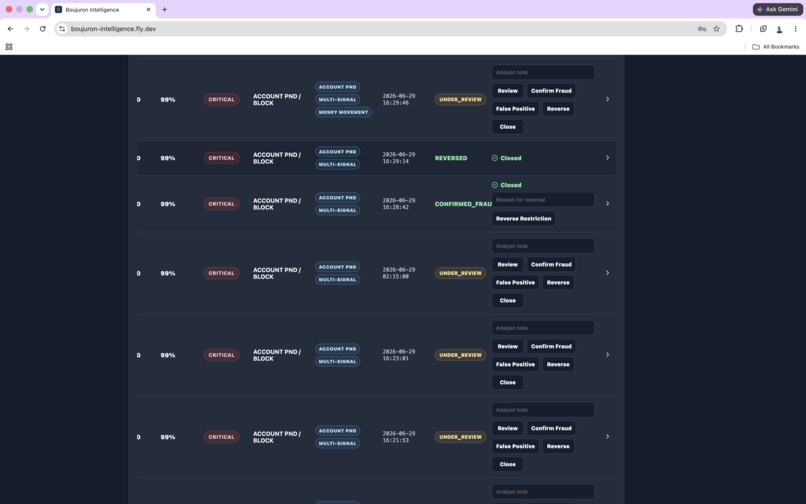Confirm Fraud on the 16:23:01 alert
The image size is (806, 504).
(x=551, y=347)
